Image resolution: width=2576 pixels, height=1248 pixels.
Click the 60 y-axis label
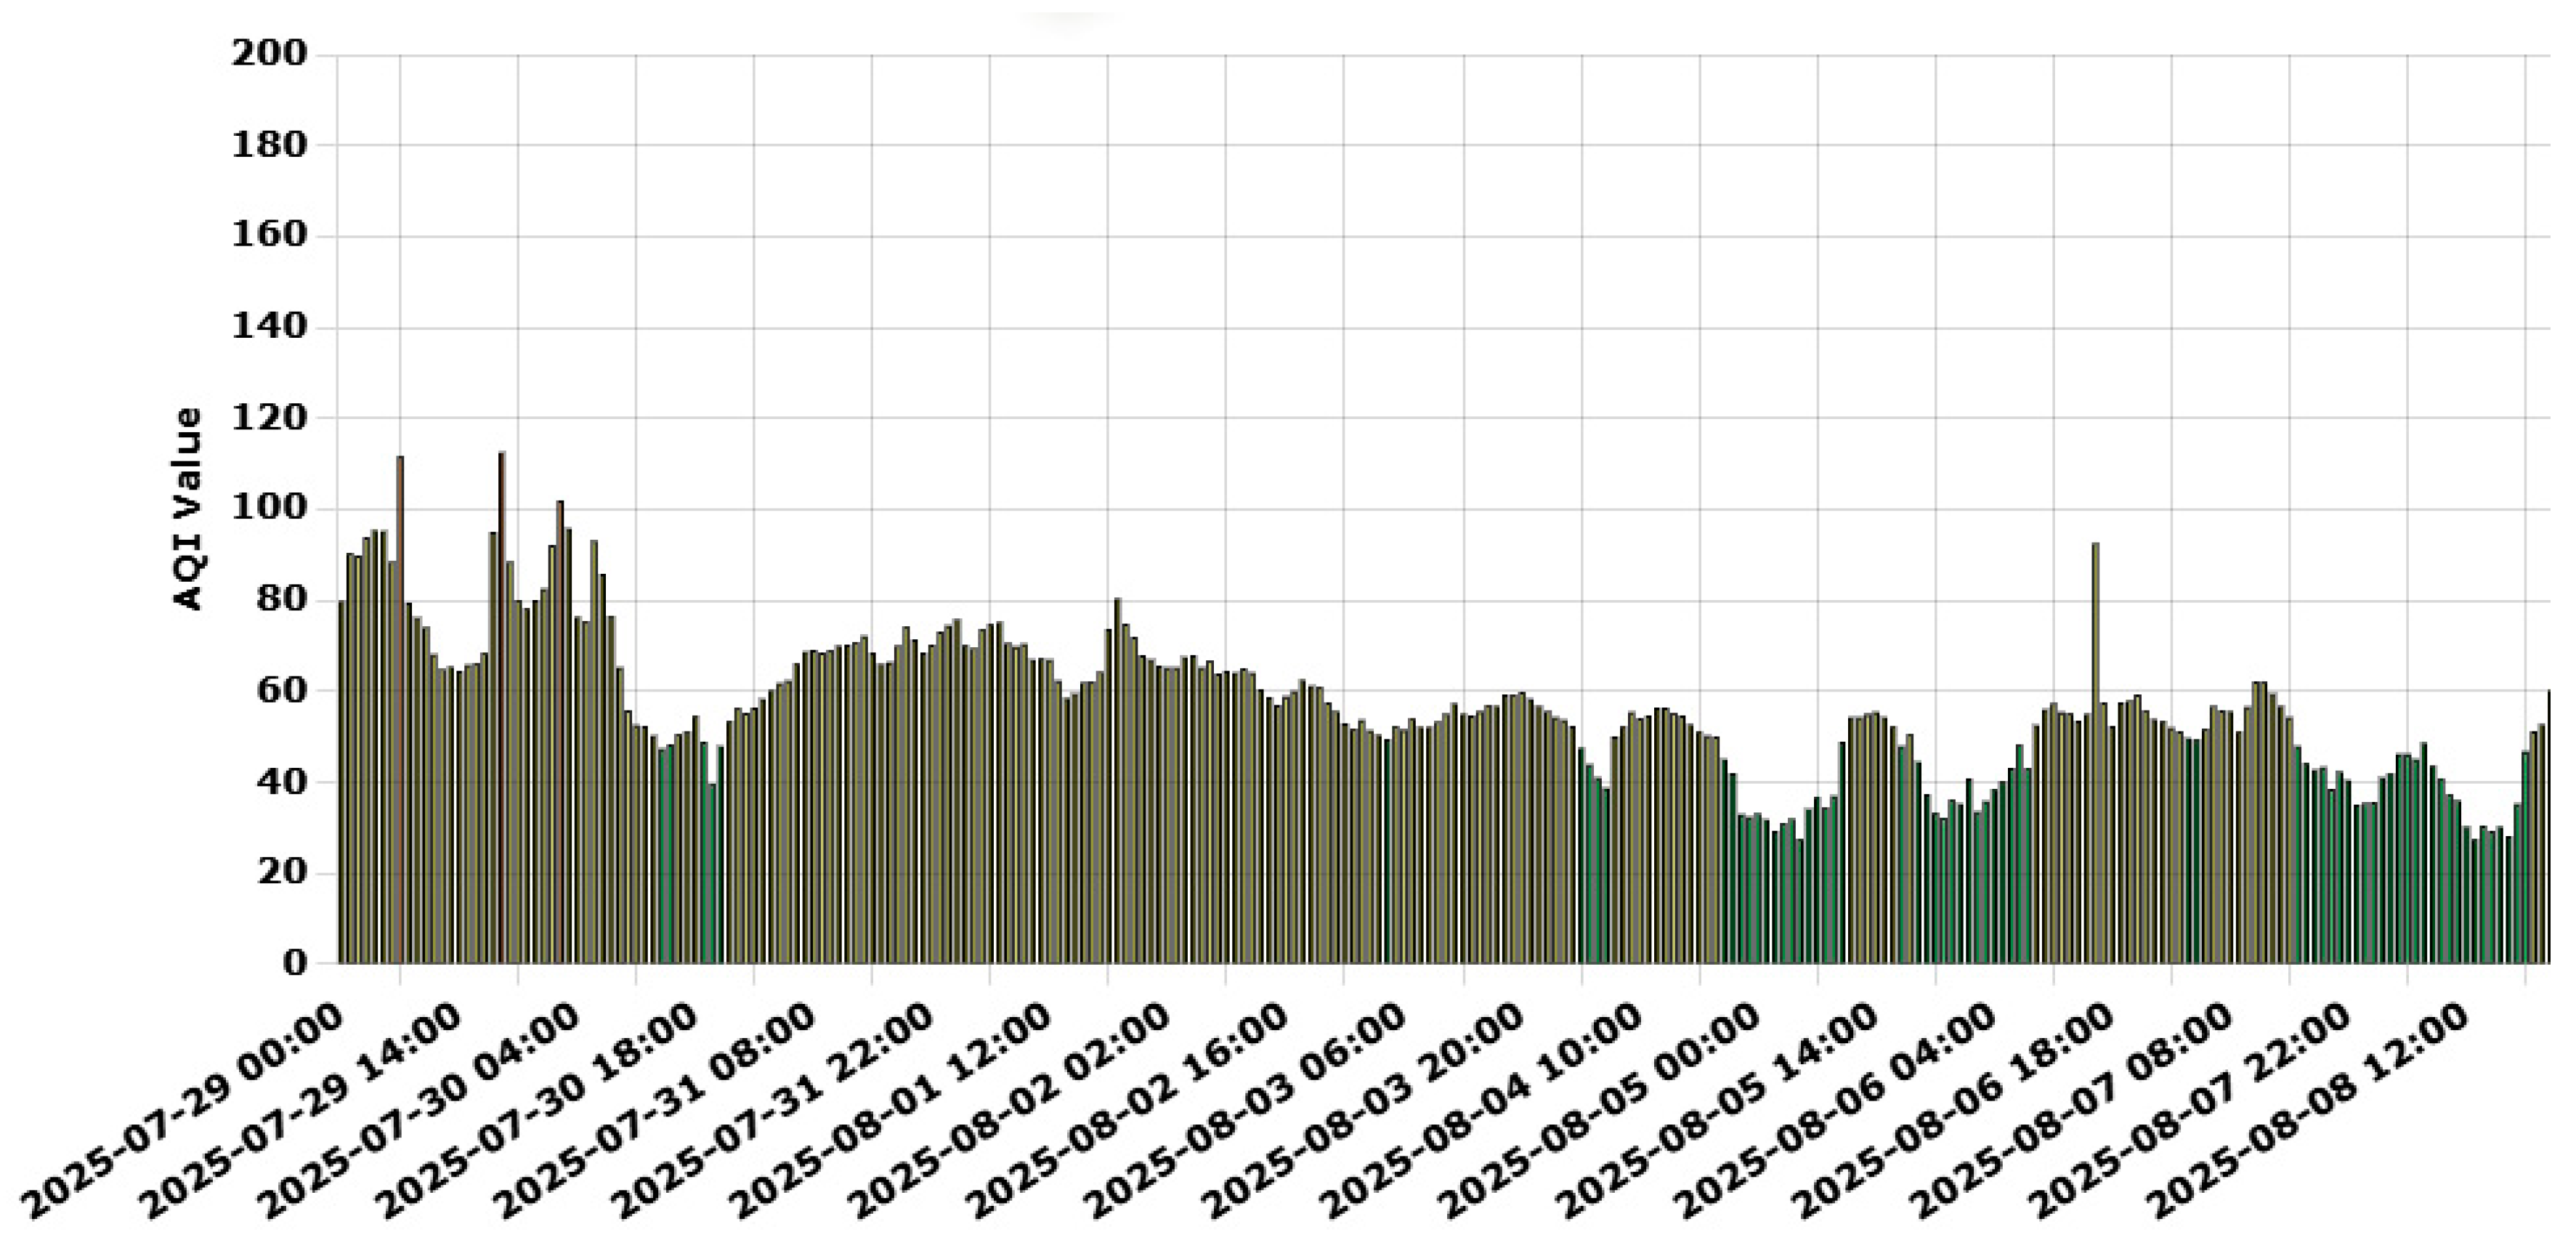click(282, 691)
